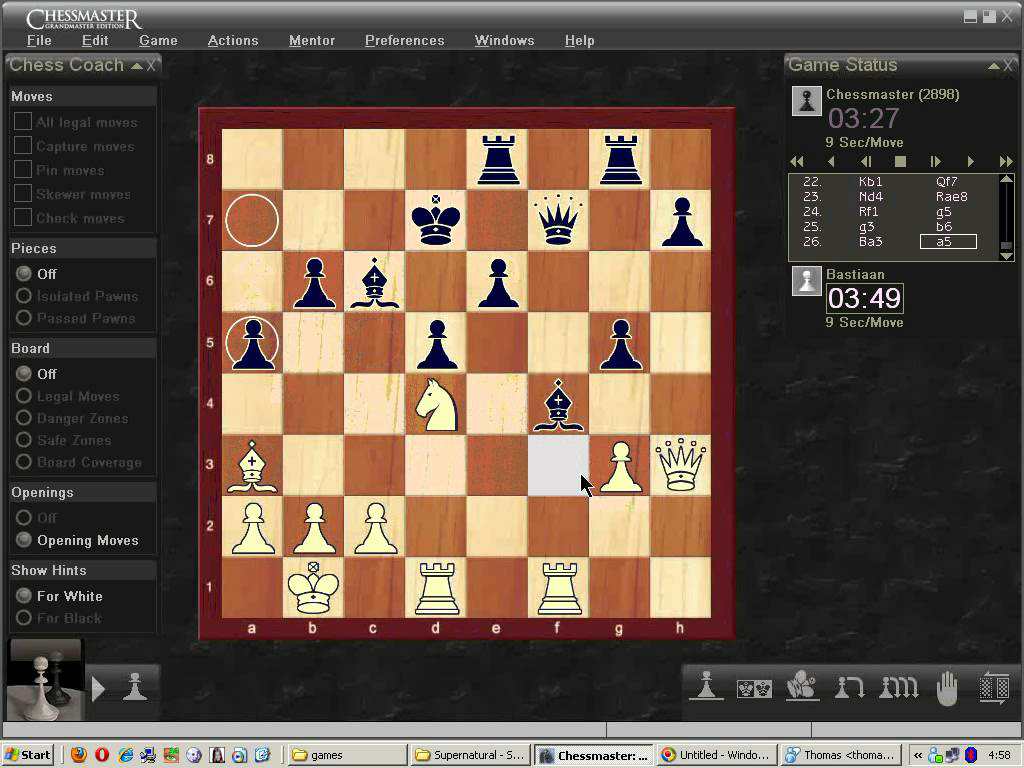Step back one move in history
Image resolution: width=1024 pixels, height=768 pixels.
pyautogui.click(x=831, y=161)
